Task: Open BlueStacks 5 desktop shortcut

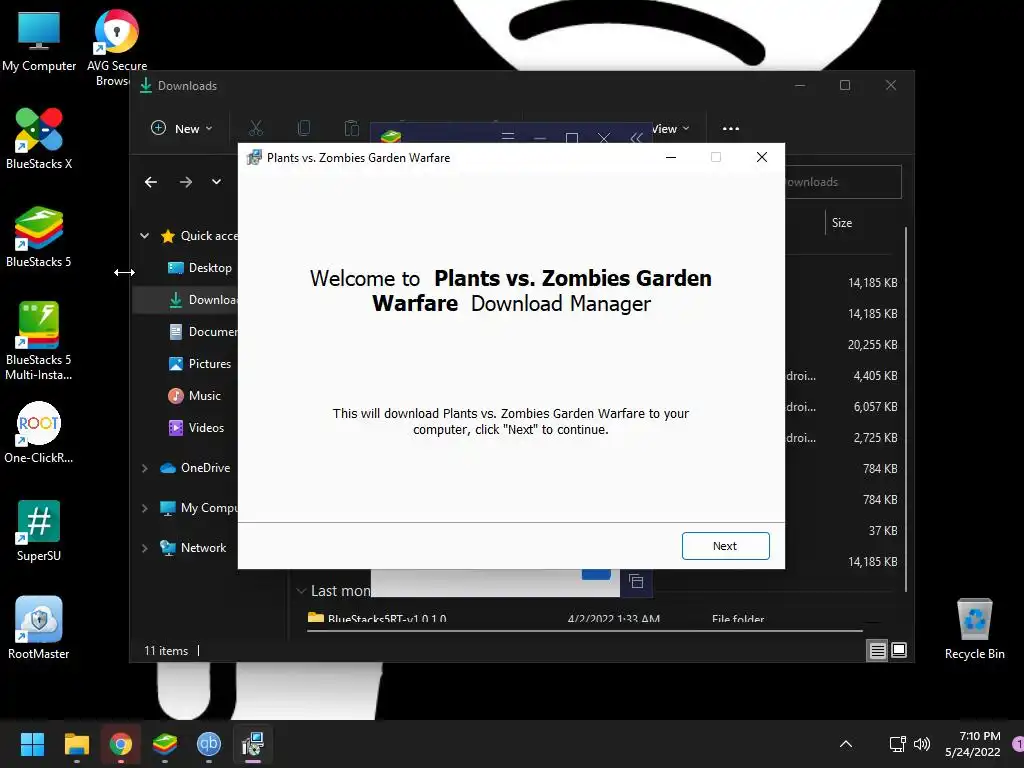Action: tap(39, 236)
